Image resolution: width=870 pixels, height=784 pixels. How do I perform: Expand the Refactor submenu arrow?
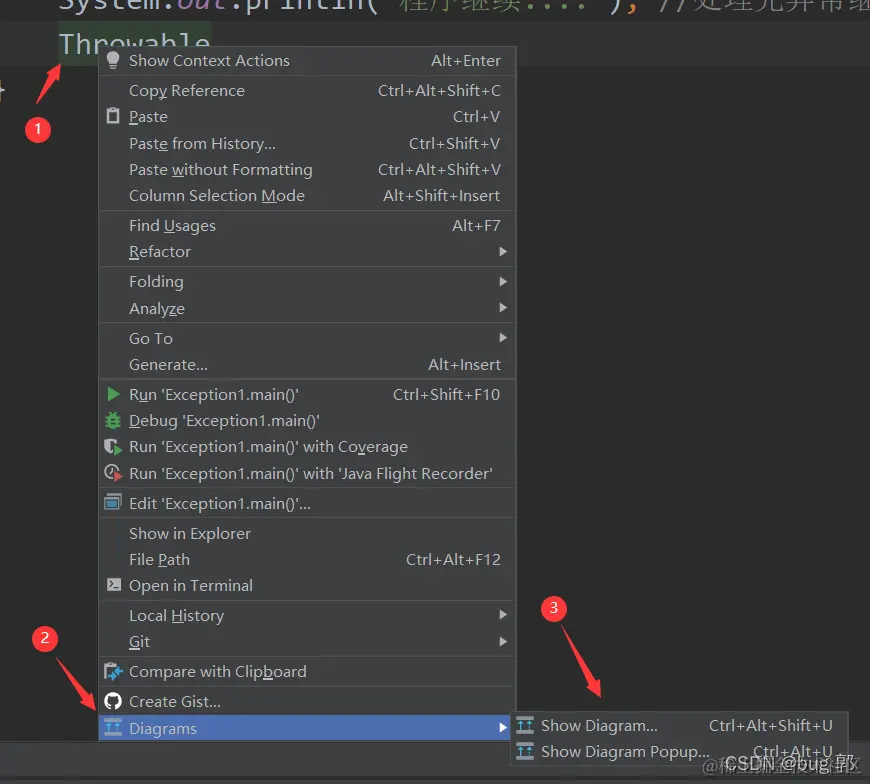click(503, 251)
